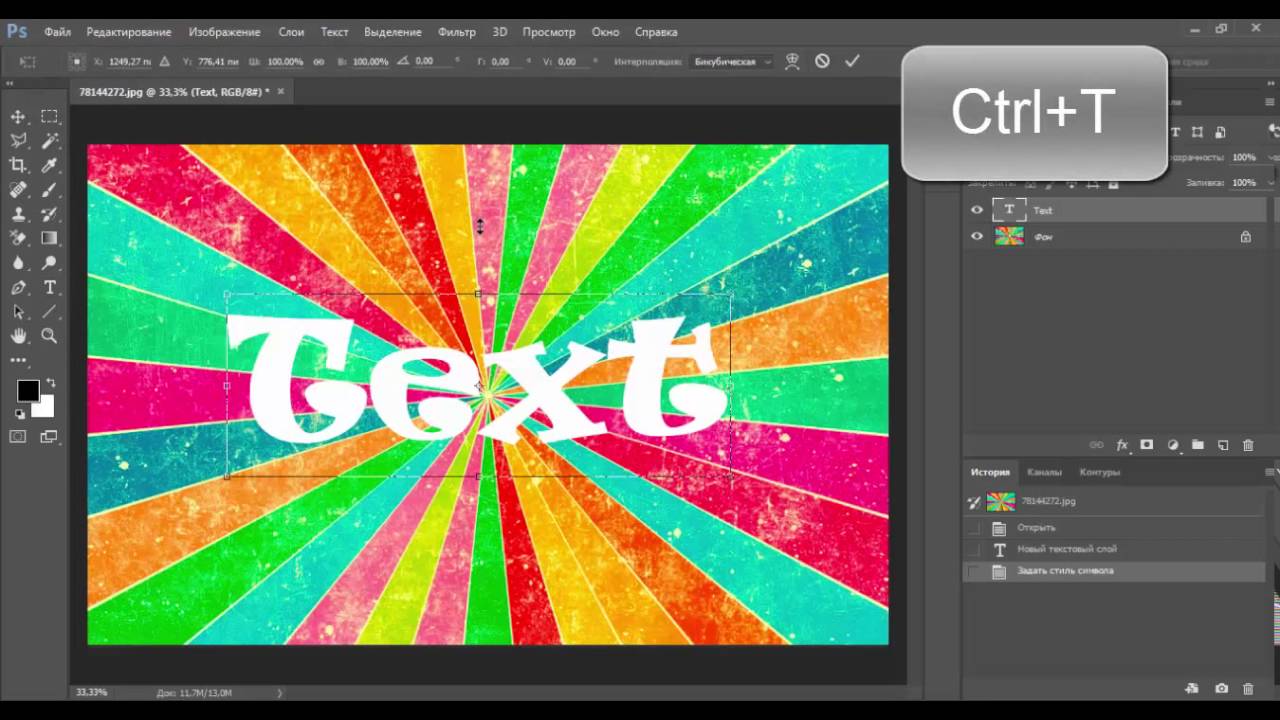Viewport: 1280px width, 720px height.
Task: Select the Gradient tool
Action: [x=49, y=238]
